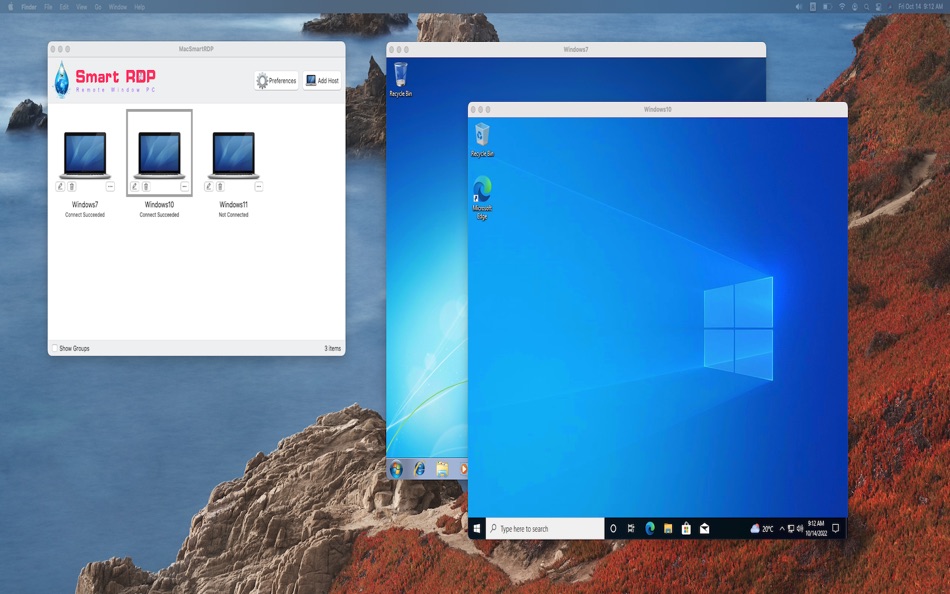950x594 pixels.
Task: Open Microsoft Store on Windows10 taskbar
Action: [x=686, y=529]
